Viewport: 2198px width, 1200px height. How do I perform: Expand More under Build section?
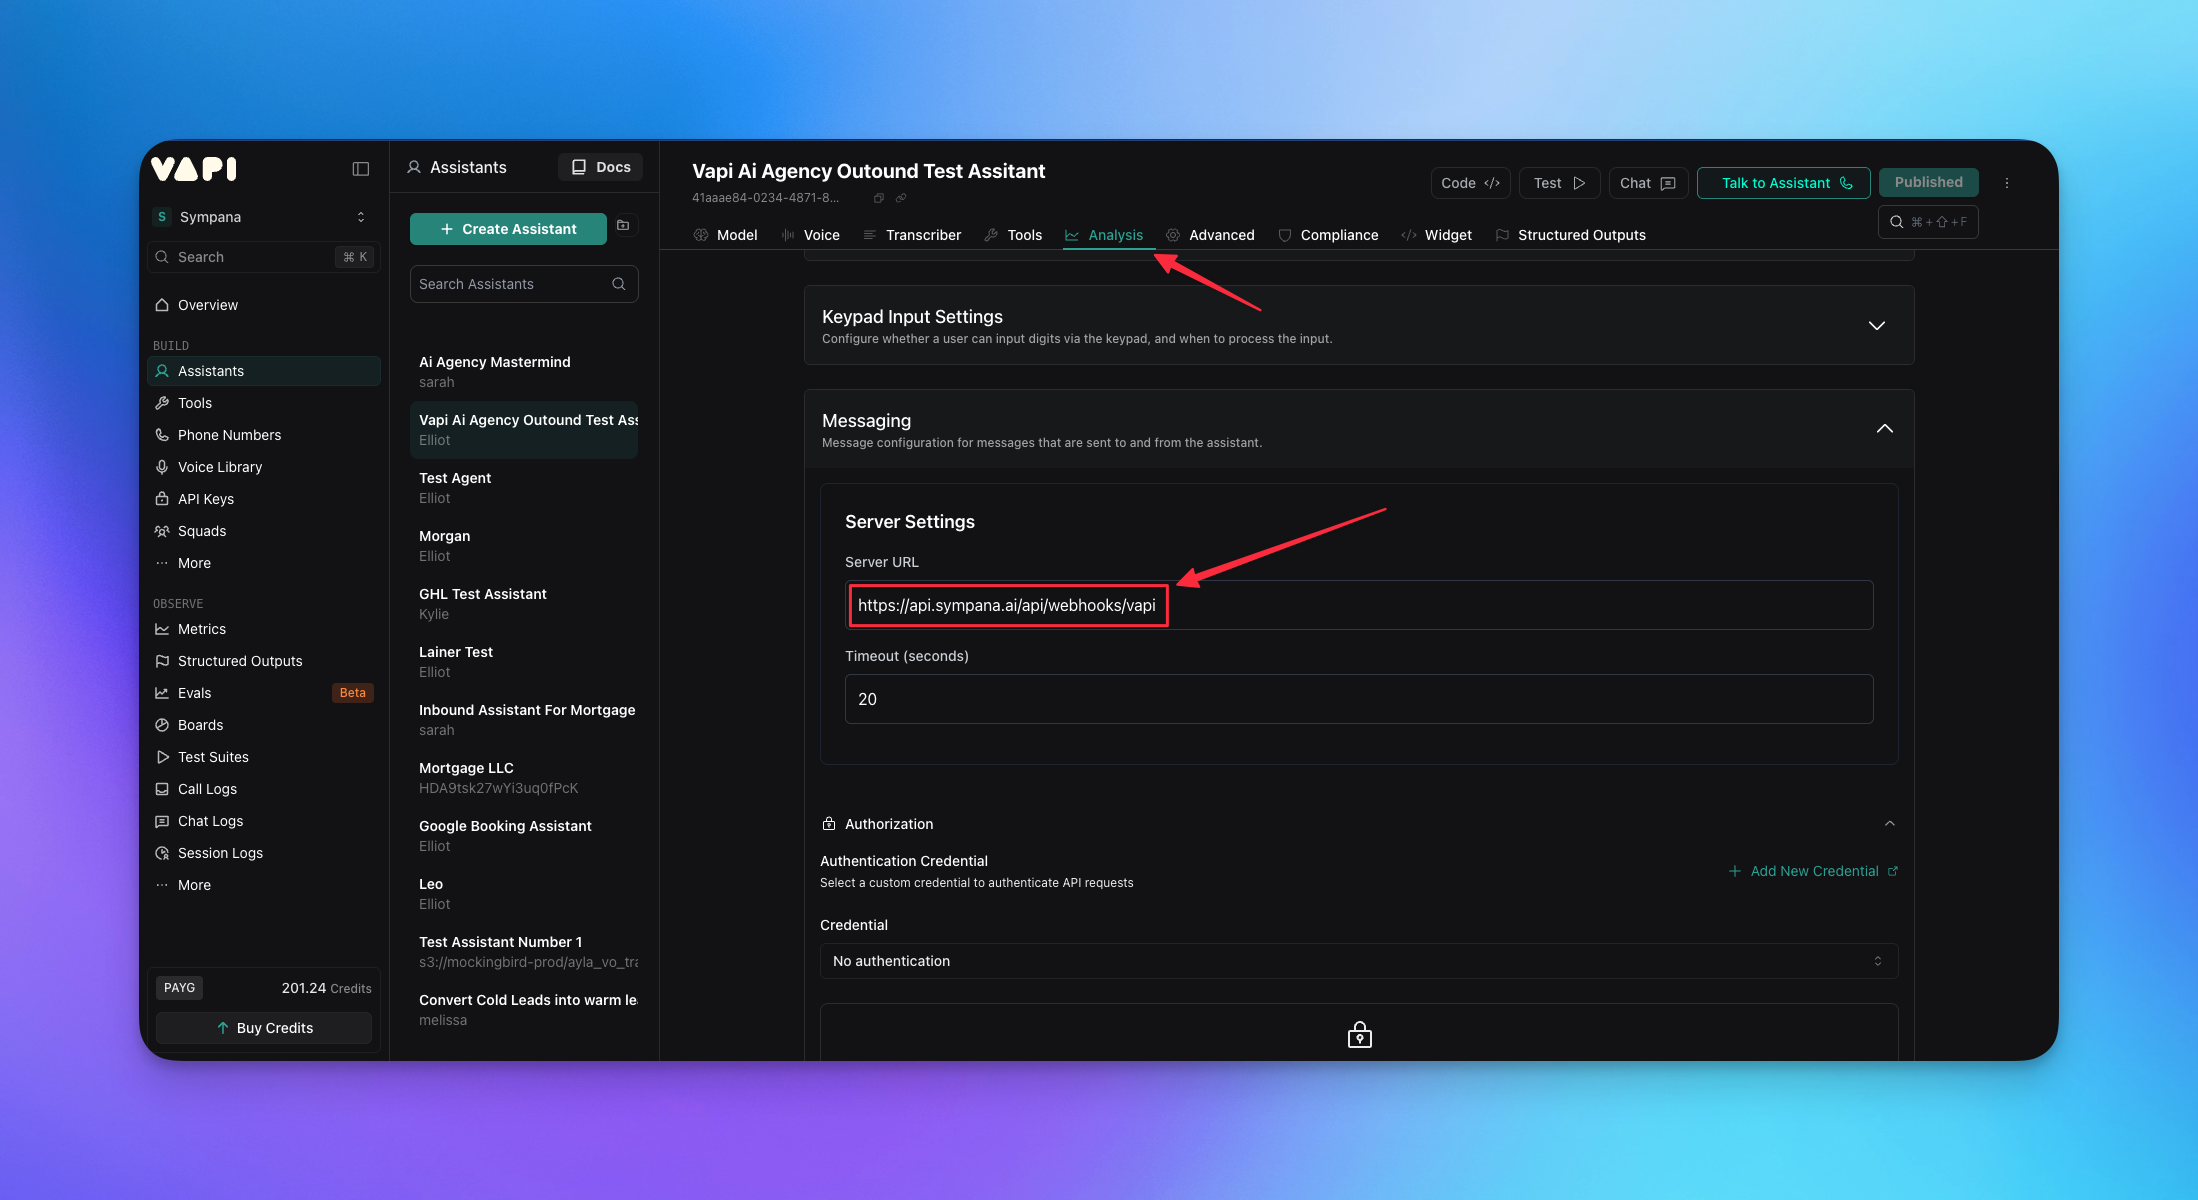point(264,563)
